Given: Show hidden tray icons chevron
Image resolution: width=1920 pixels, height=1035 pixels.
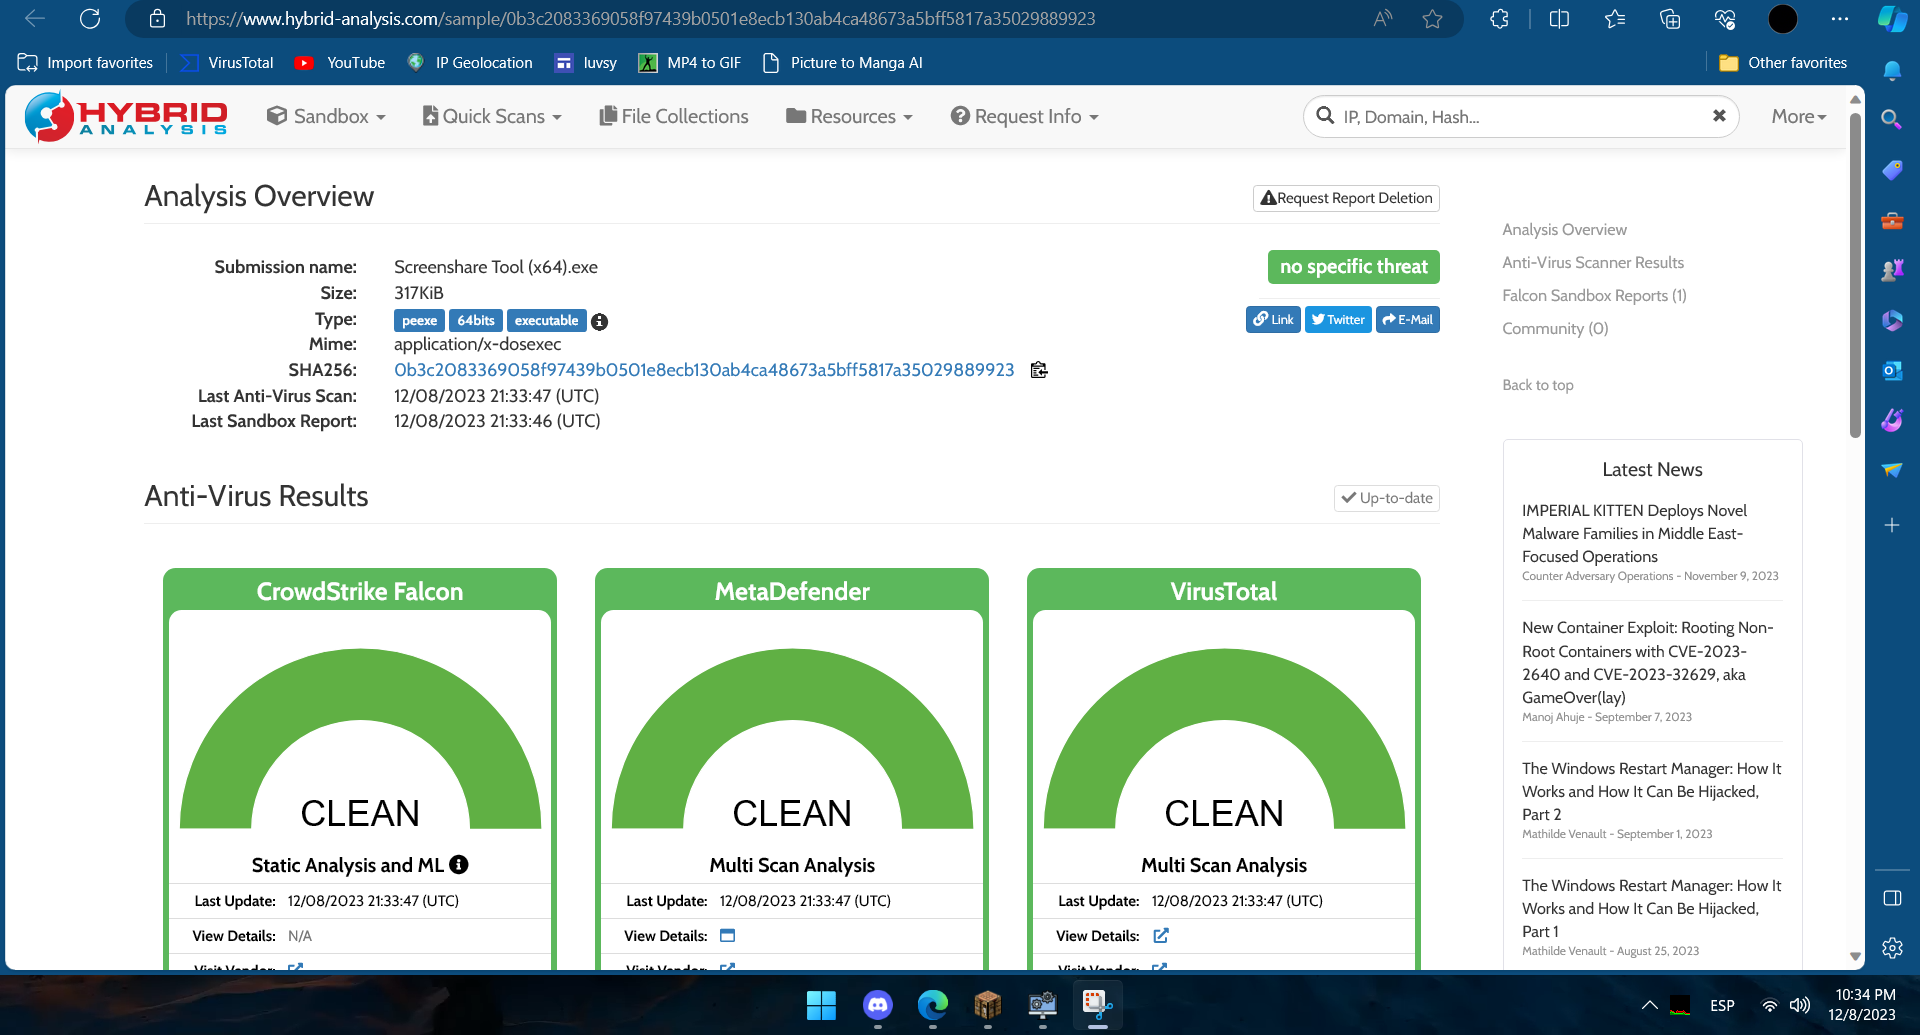Looking at the screenshot, I should coord(1650,1005).
